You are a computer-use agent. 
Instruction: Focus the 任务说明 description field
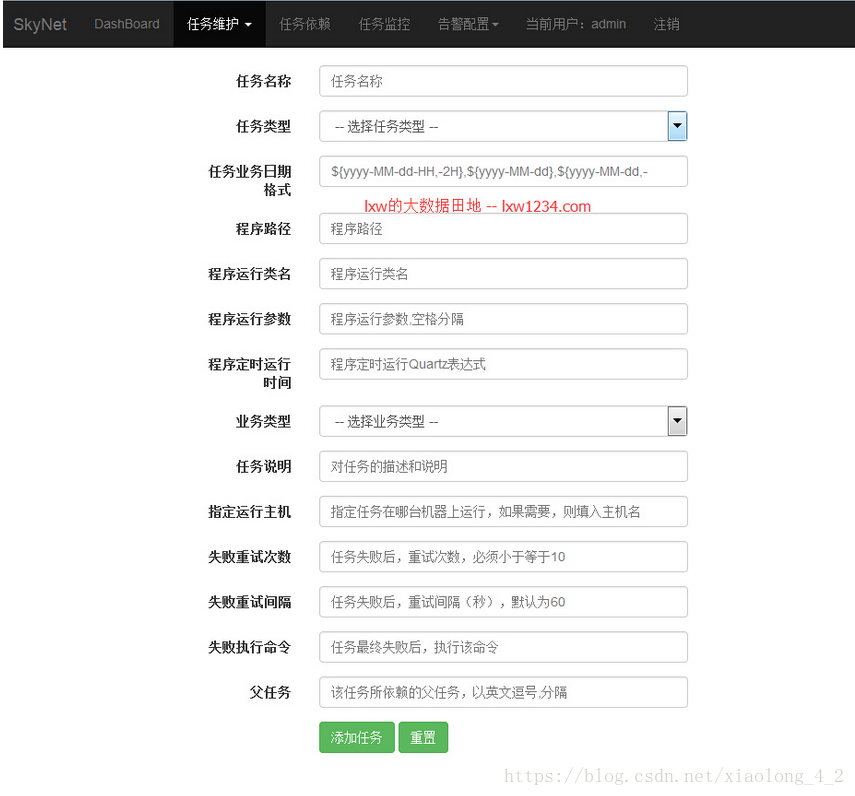tap(503, 467)
